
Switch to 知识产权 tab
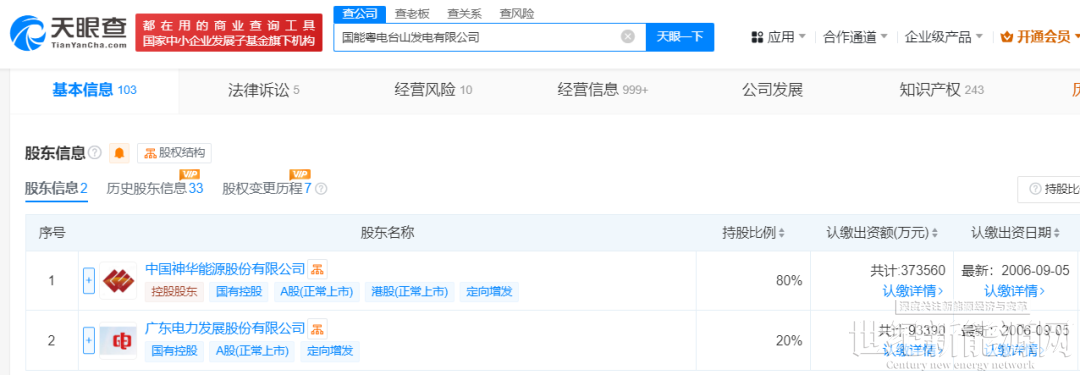942,90
